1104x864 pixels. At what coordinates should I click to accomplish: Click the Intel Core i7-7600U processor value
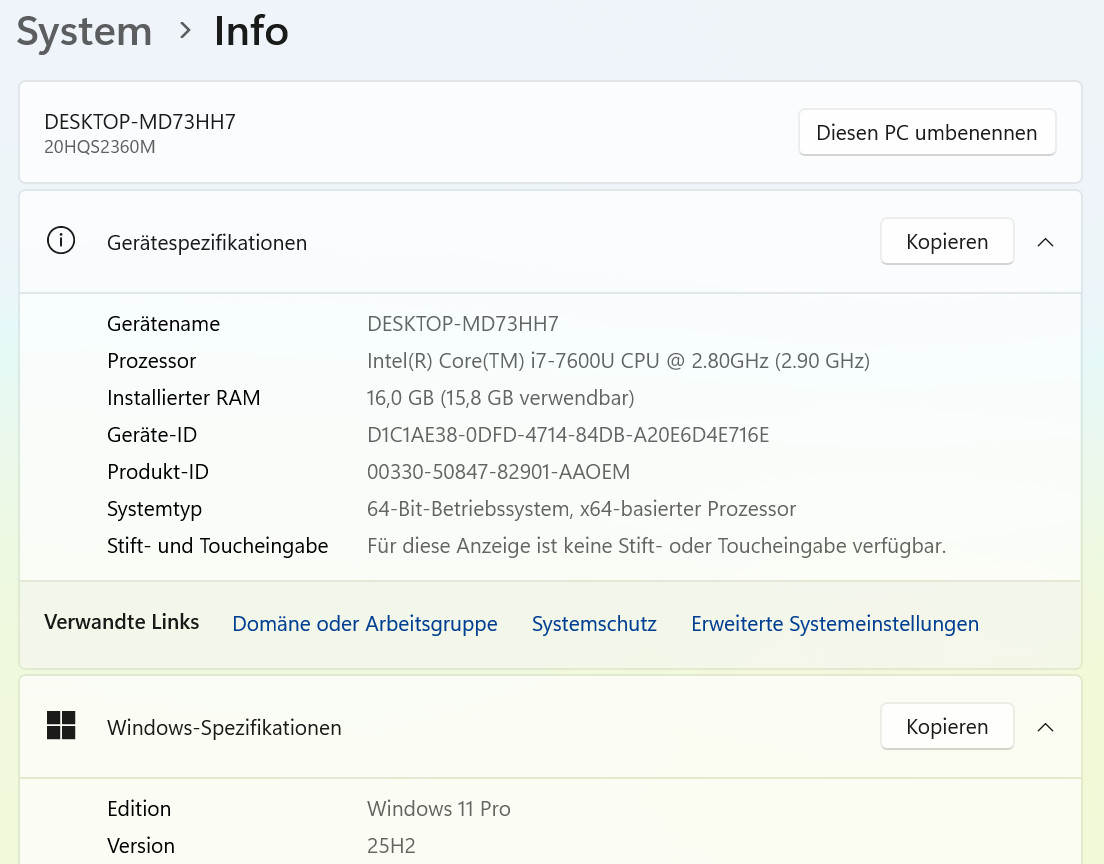[x=618, y=361]
